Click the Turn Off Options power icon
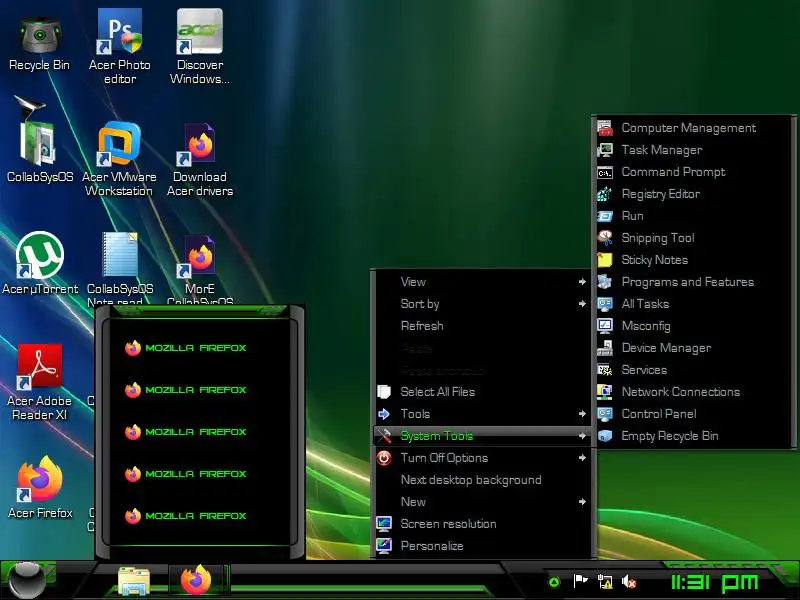 pyautogui.click(x=384, y=458)
